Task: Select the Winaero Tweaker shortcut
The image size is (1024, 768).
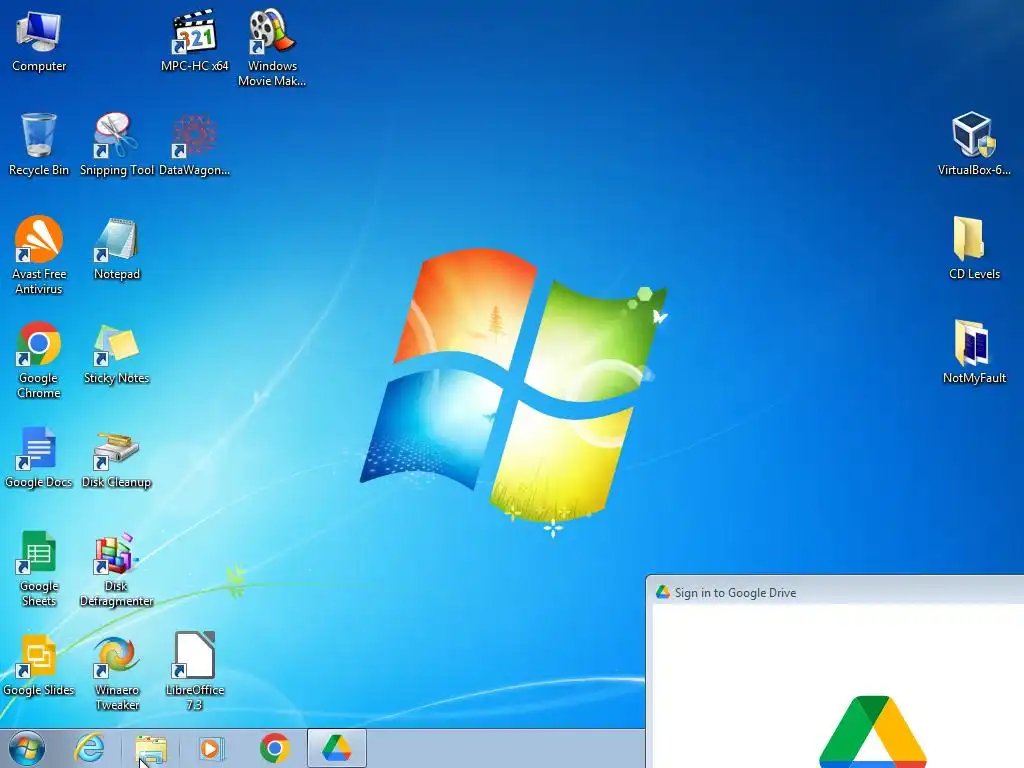Action: [x=116, y=672]
